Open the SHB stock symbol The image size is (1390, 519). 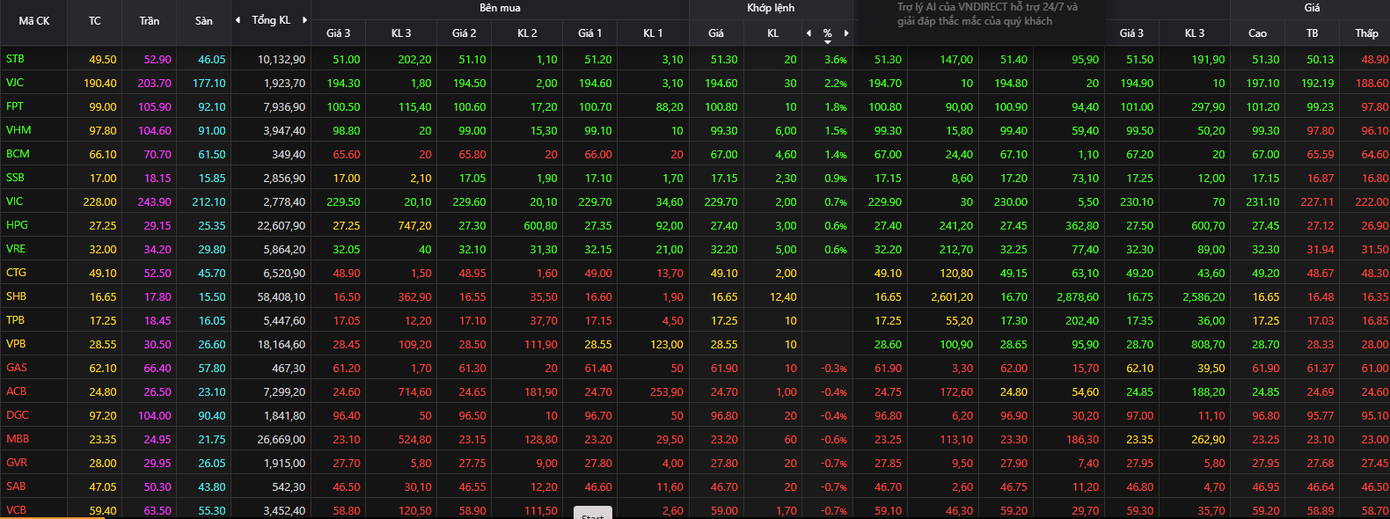point(16,296)
